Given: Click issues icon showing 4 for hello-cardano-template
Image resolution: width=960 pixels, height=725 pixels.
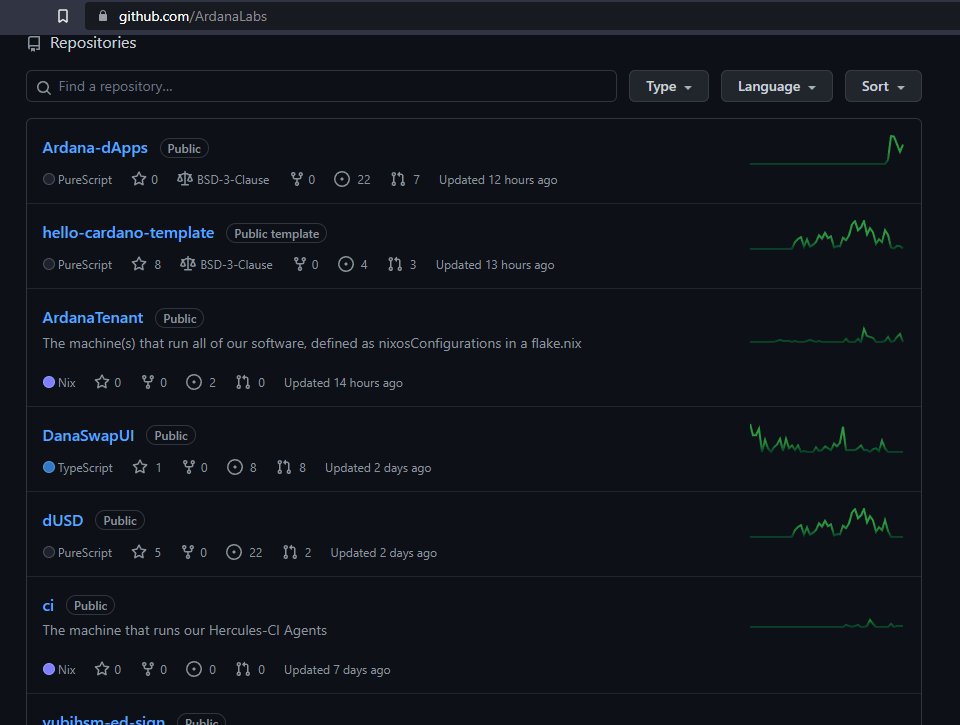Looking at the screenshot, I should coord(346,264).
